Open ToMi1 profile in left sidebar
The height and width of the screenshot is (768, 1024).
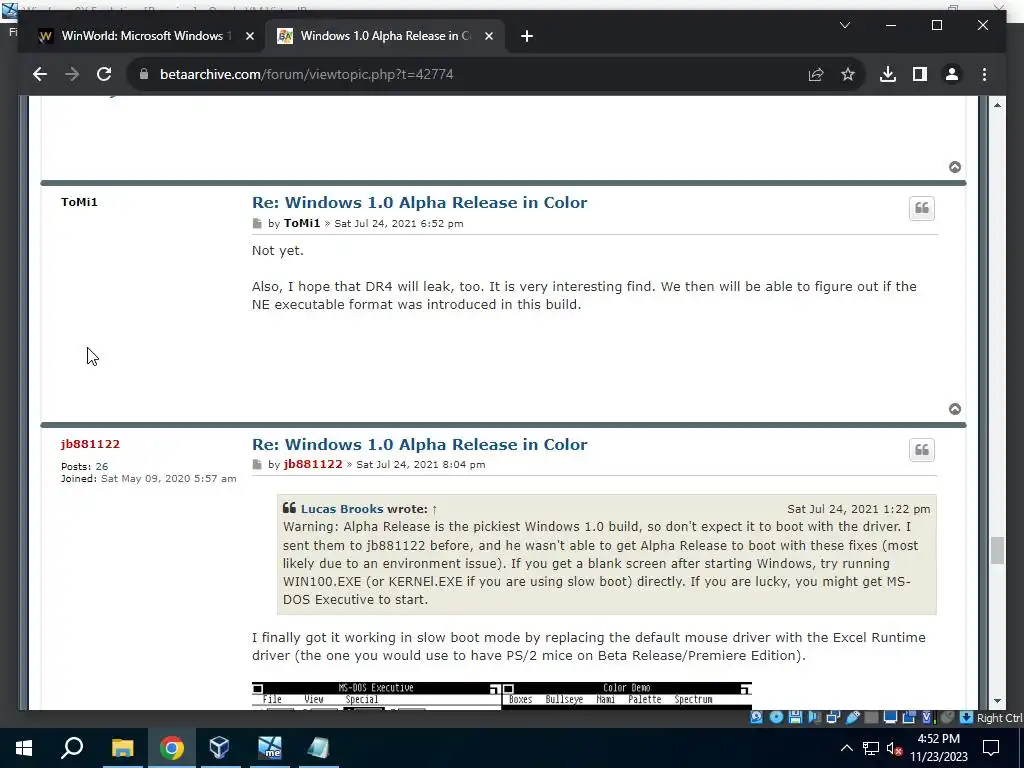point(79,202)
